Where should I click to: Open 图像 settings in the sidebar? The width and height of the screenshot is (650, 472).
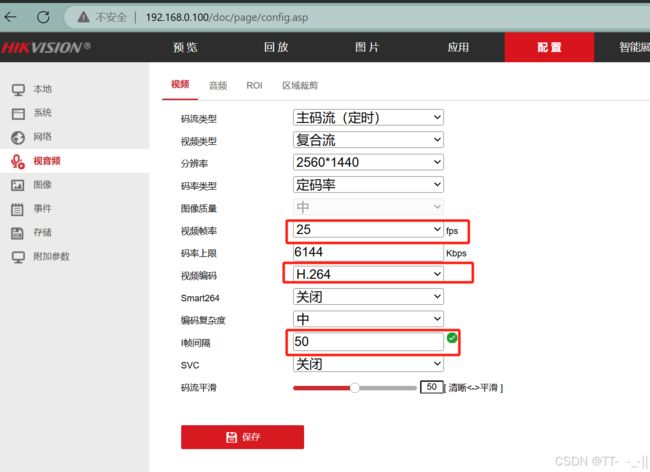(x=43, y=185)
